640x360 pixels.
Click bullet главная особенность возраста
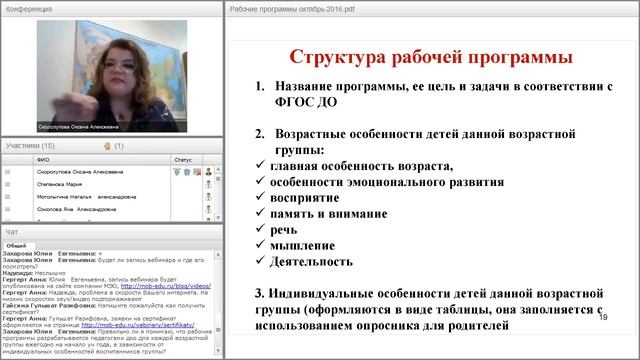(362, 166)
